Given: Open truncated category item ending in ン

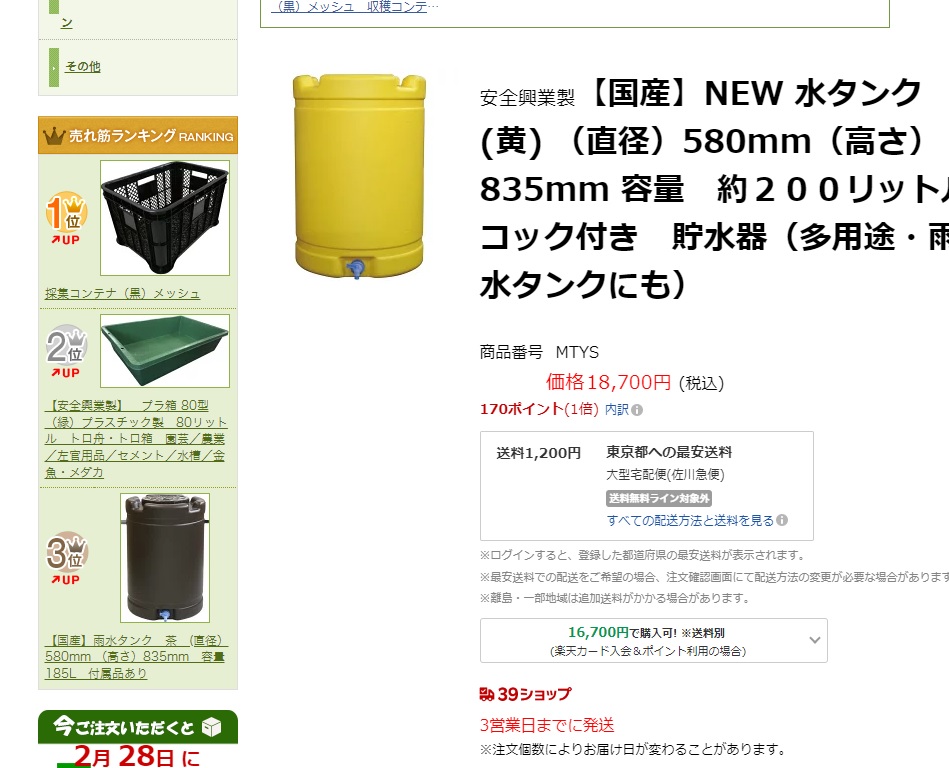Looking at the screenshot, I should pos(67,23).
